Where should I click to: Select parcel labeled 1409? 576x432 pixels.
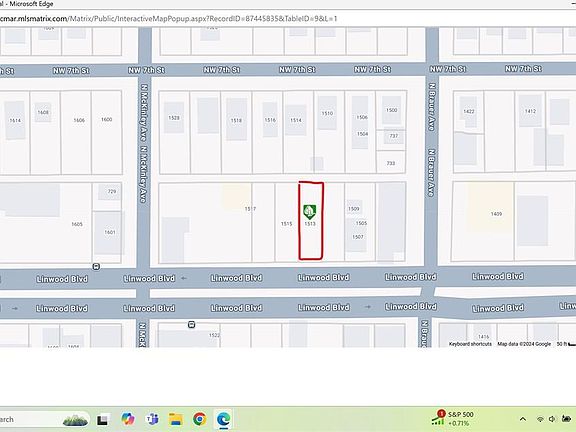pyautogui.click(x=496, y=214)
